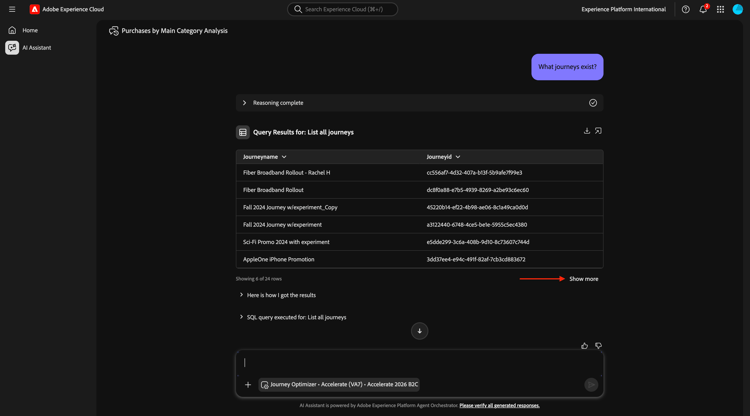Open the app switcher grid icon
Screen dimensions: 750x416
pyautogui.click(x=720, y=9)
